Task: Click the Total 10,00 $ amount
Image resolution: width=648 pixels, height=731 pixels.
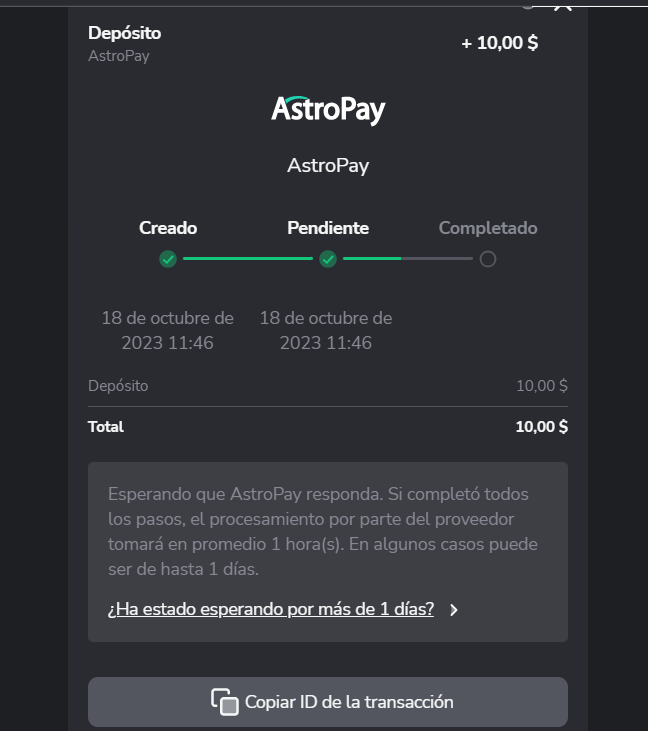Action: [x=541, y=427]
